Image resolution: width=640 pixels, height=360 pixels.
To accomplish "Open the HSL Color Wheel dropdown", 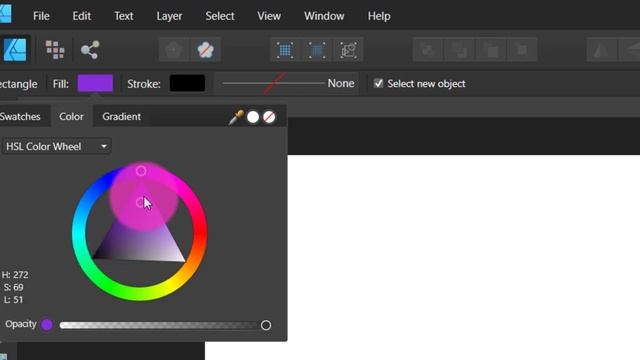I will [56, 147].
